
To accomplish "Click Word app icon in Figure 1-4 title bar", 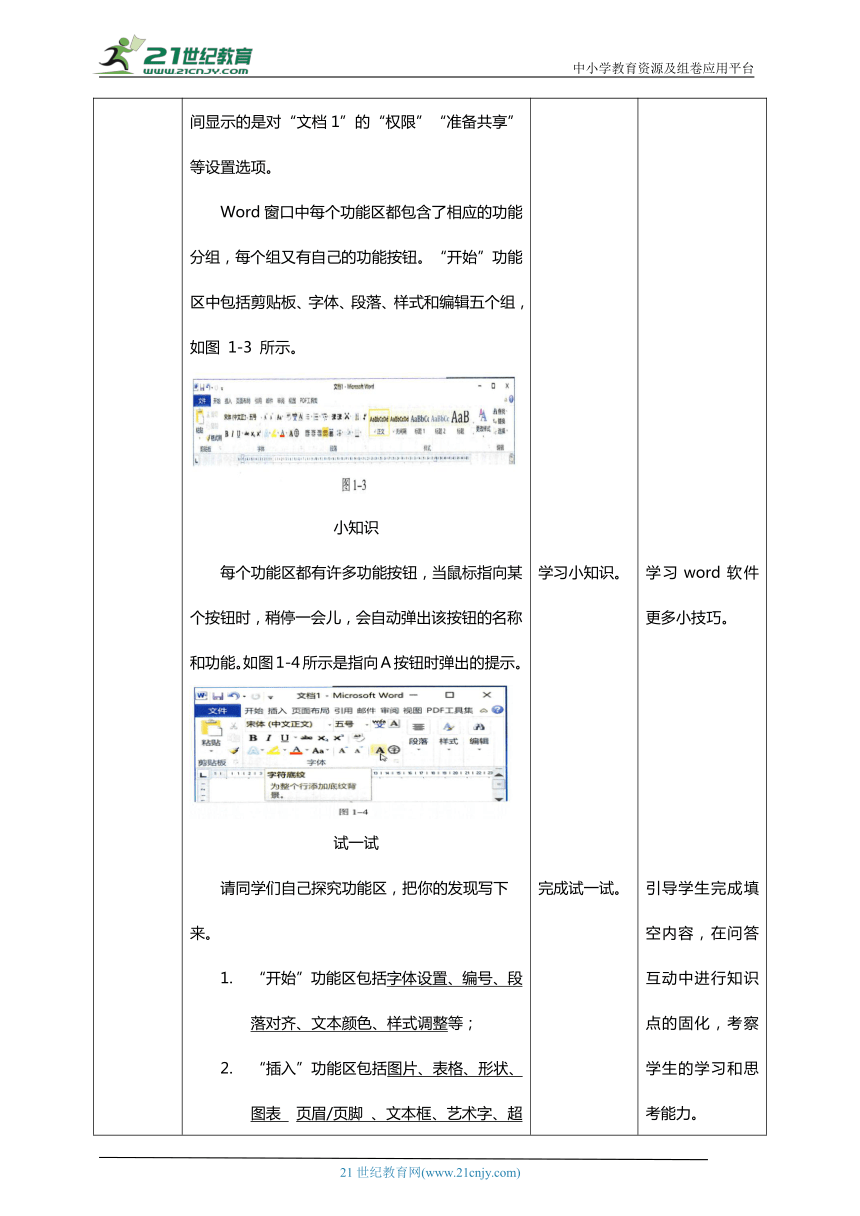I will pos(202,695).
